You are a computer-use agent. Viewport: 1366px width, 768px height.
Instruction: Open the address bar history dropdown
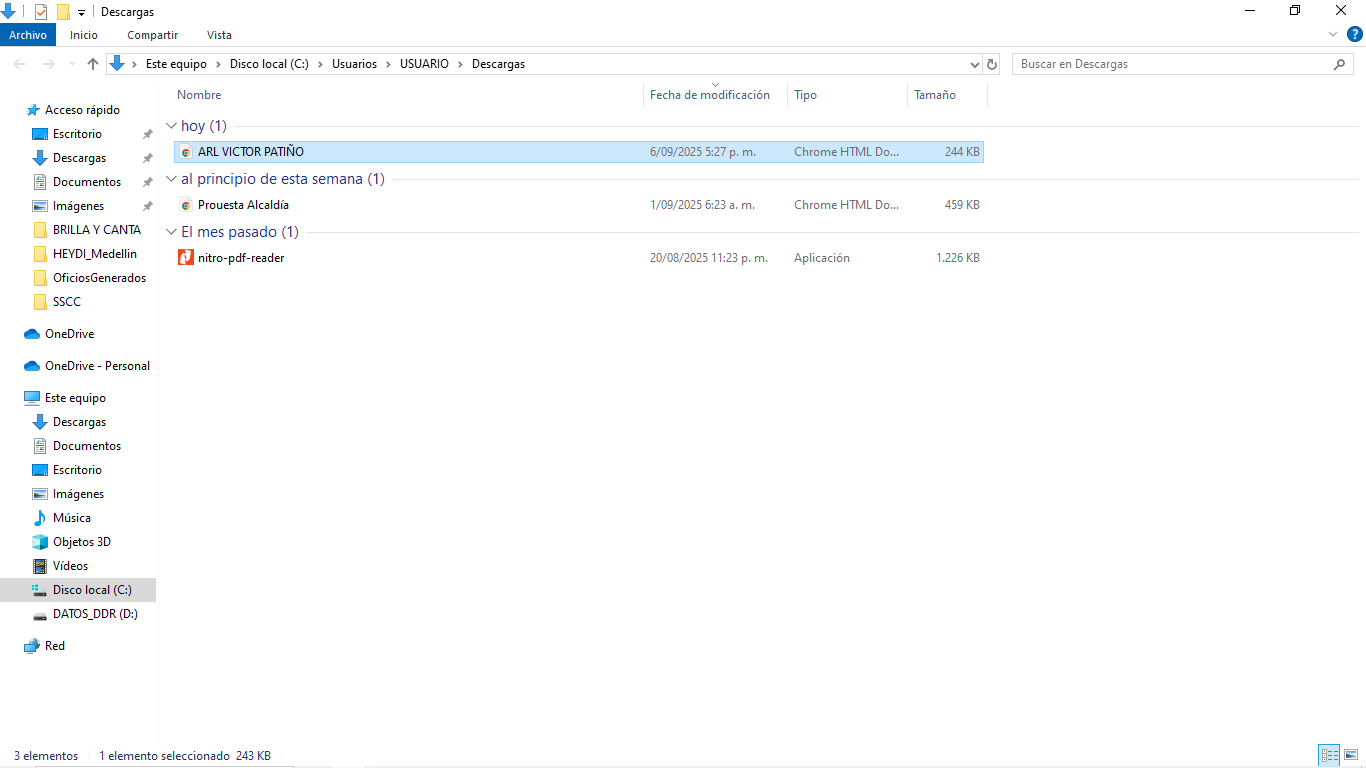(x=975, y=64)
